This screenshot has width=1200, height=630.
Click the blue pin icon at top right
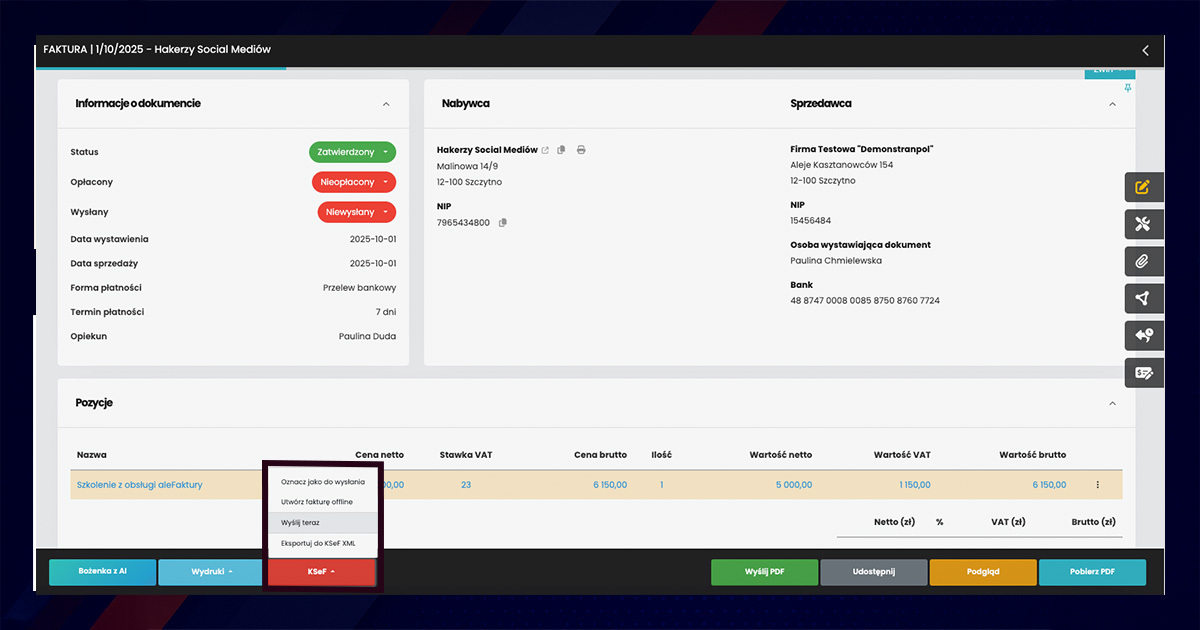coord(1128,89)
